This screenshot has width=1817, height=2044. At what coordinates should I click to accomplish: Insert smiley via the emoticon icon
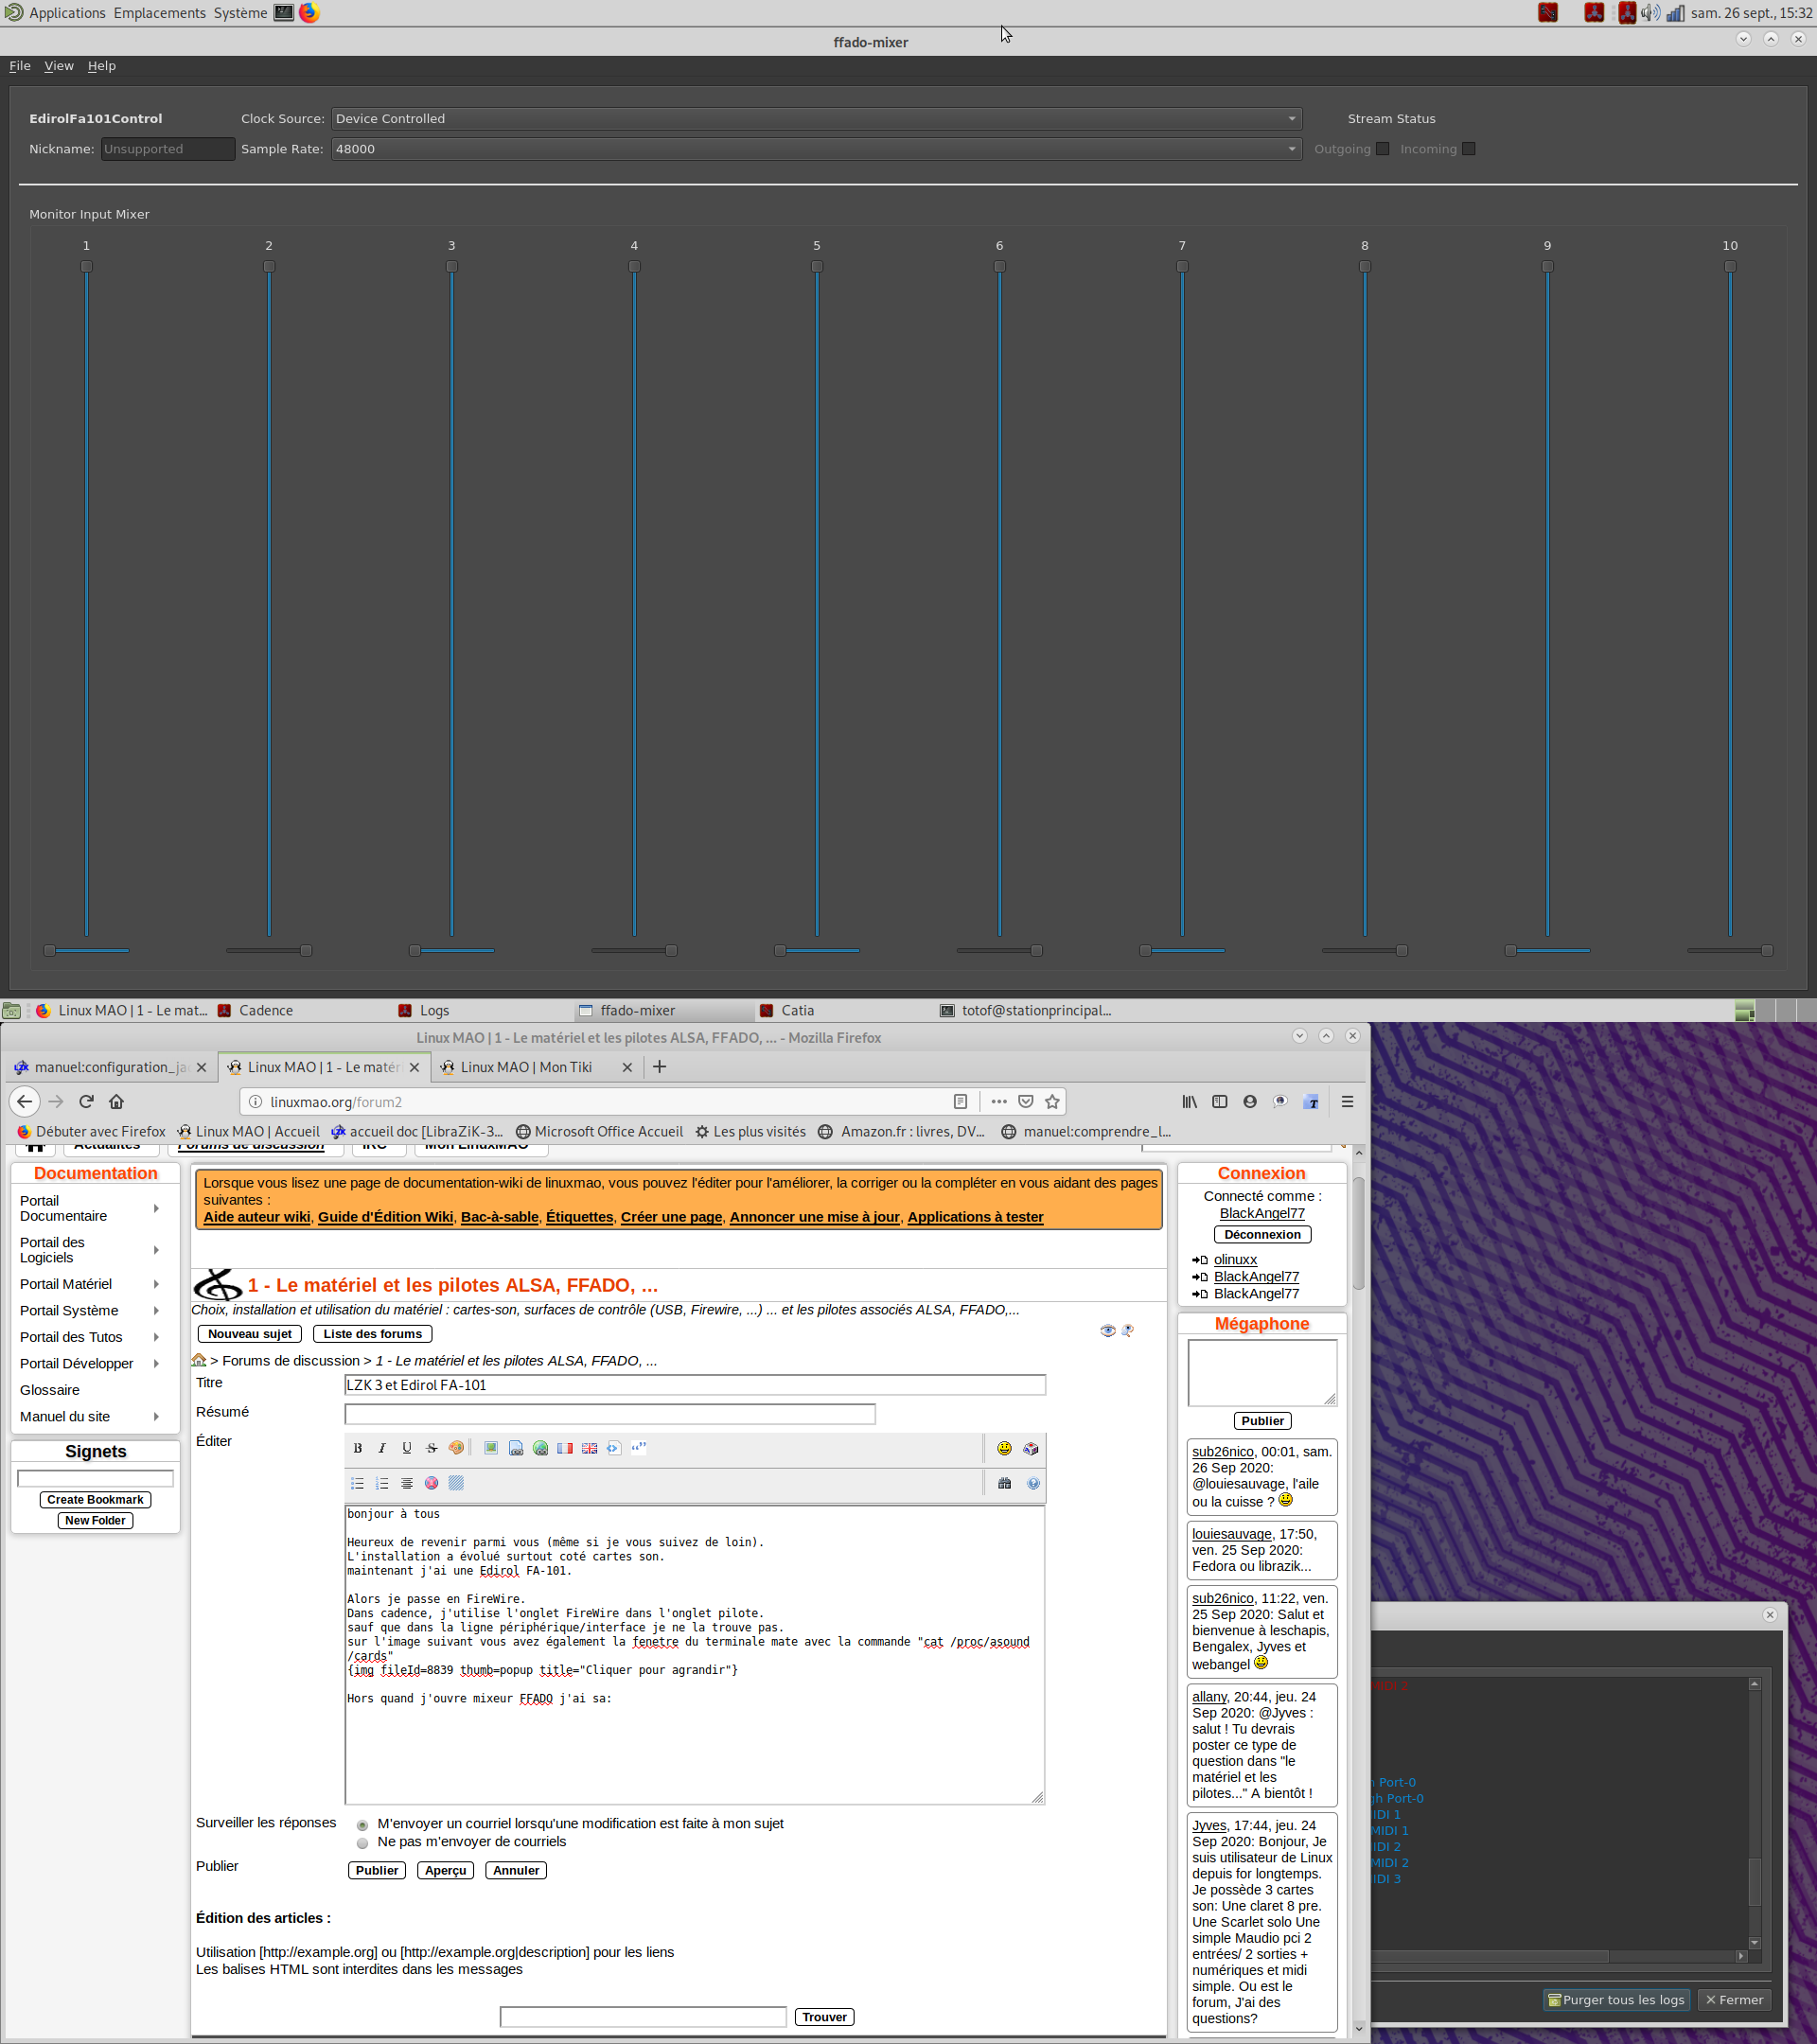[1004, 1448]
